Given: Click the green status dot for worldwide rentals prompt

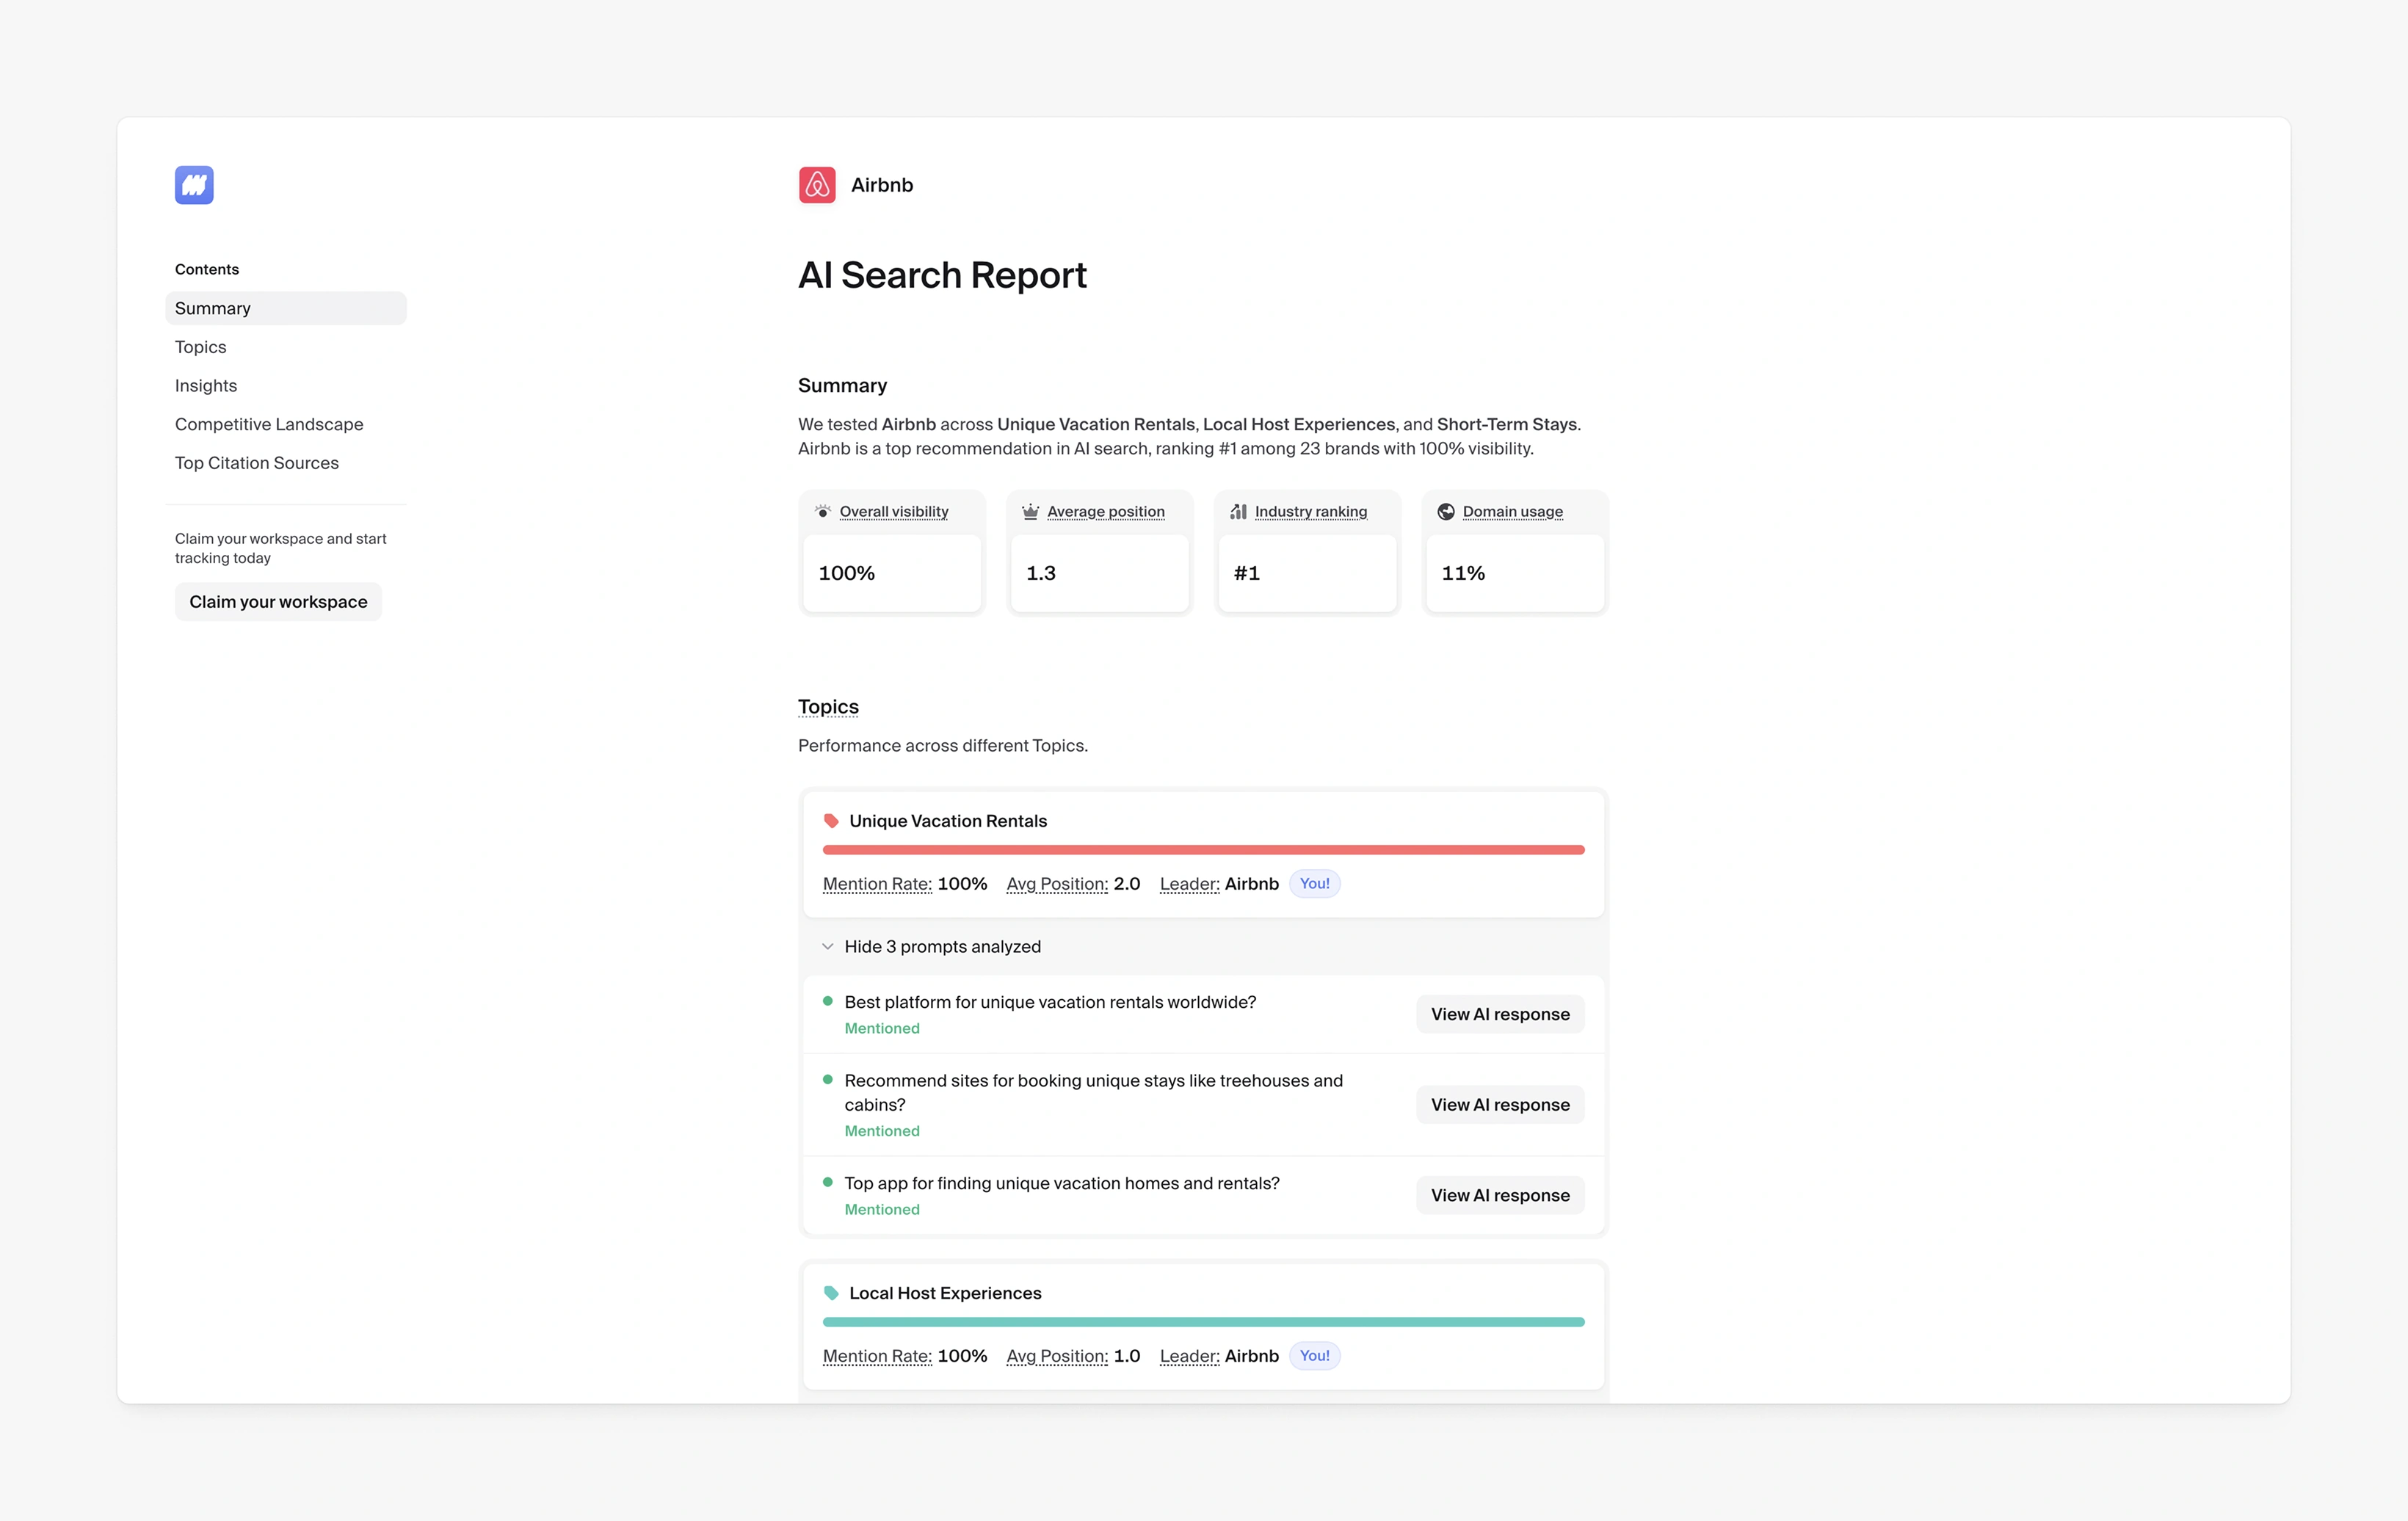Looking at the screenshot, I should click(x=828, y=1001).
